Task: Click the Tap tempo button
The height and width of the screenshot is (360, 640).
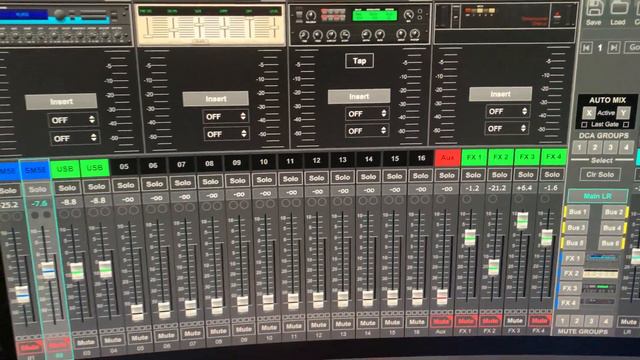Action: [359, 61]
